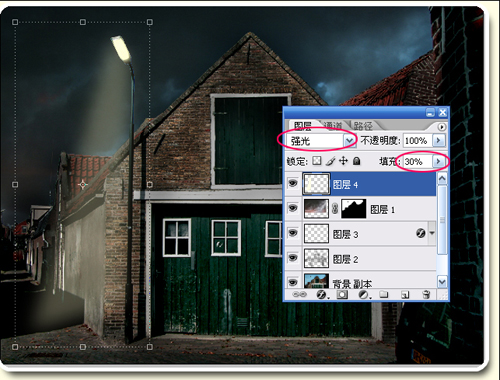
Task: Add a layer mask to 图层 4
Action: (x=342, y=295)
